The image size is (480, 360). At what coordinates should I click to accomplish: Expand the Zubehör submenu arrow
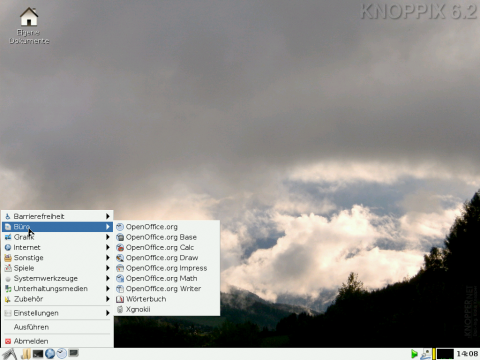[108, 299]
